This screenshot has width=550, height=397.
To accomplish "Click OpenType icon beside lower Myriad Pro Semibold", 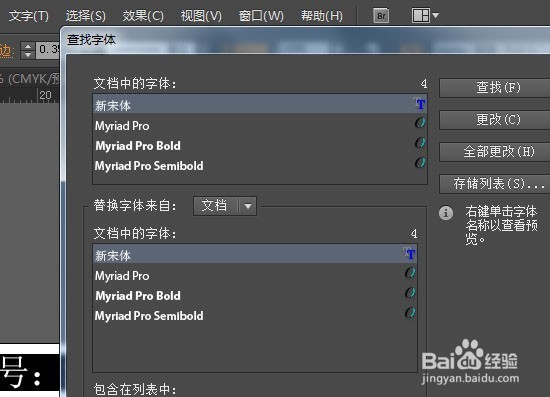I will (410, 312).
